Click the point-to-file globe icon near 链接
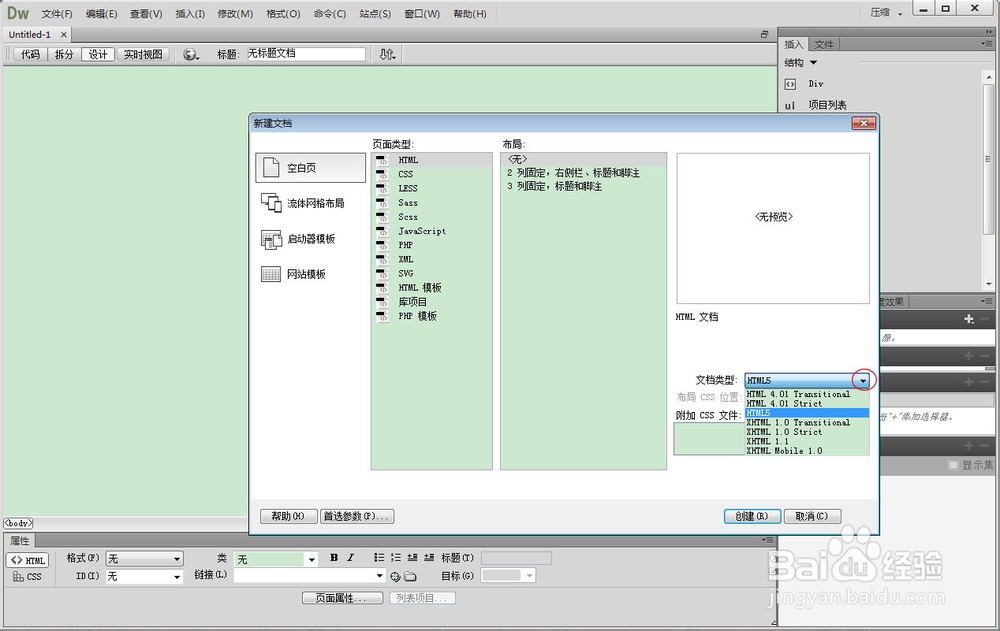The image size is (1000, 631). point(395,576)
